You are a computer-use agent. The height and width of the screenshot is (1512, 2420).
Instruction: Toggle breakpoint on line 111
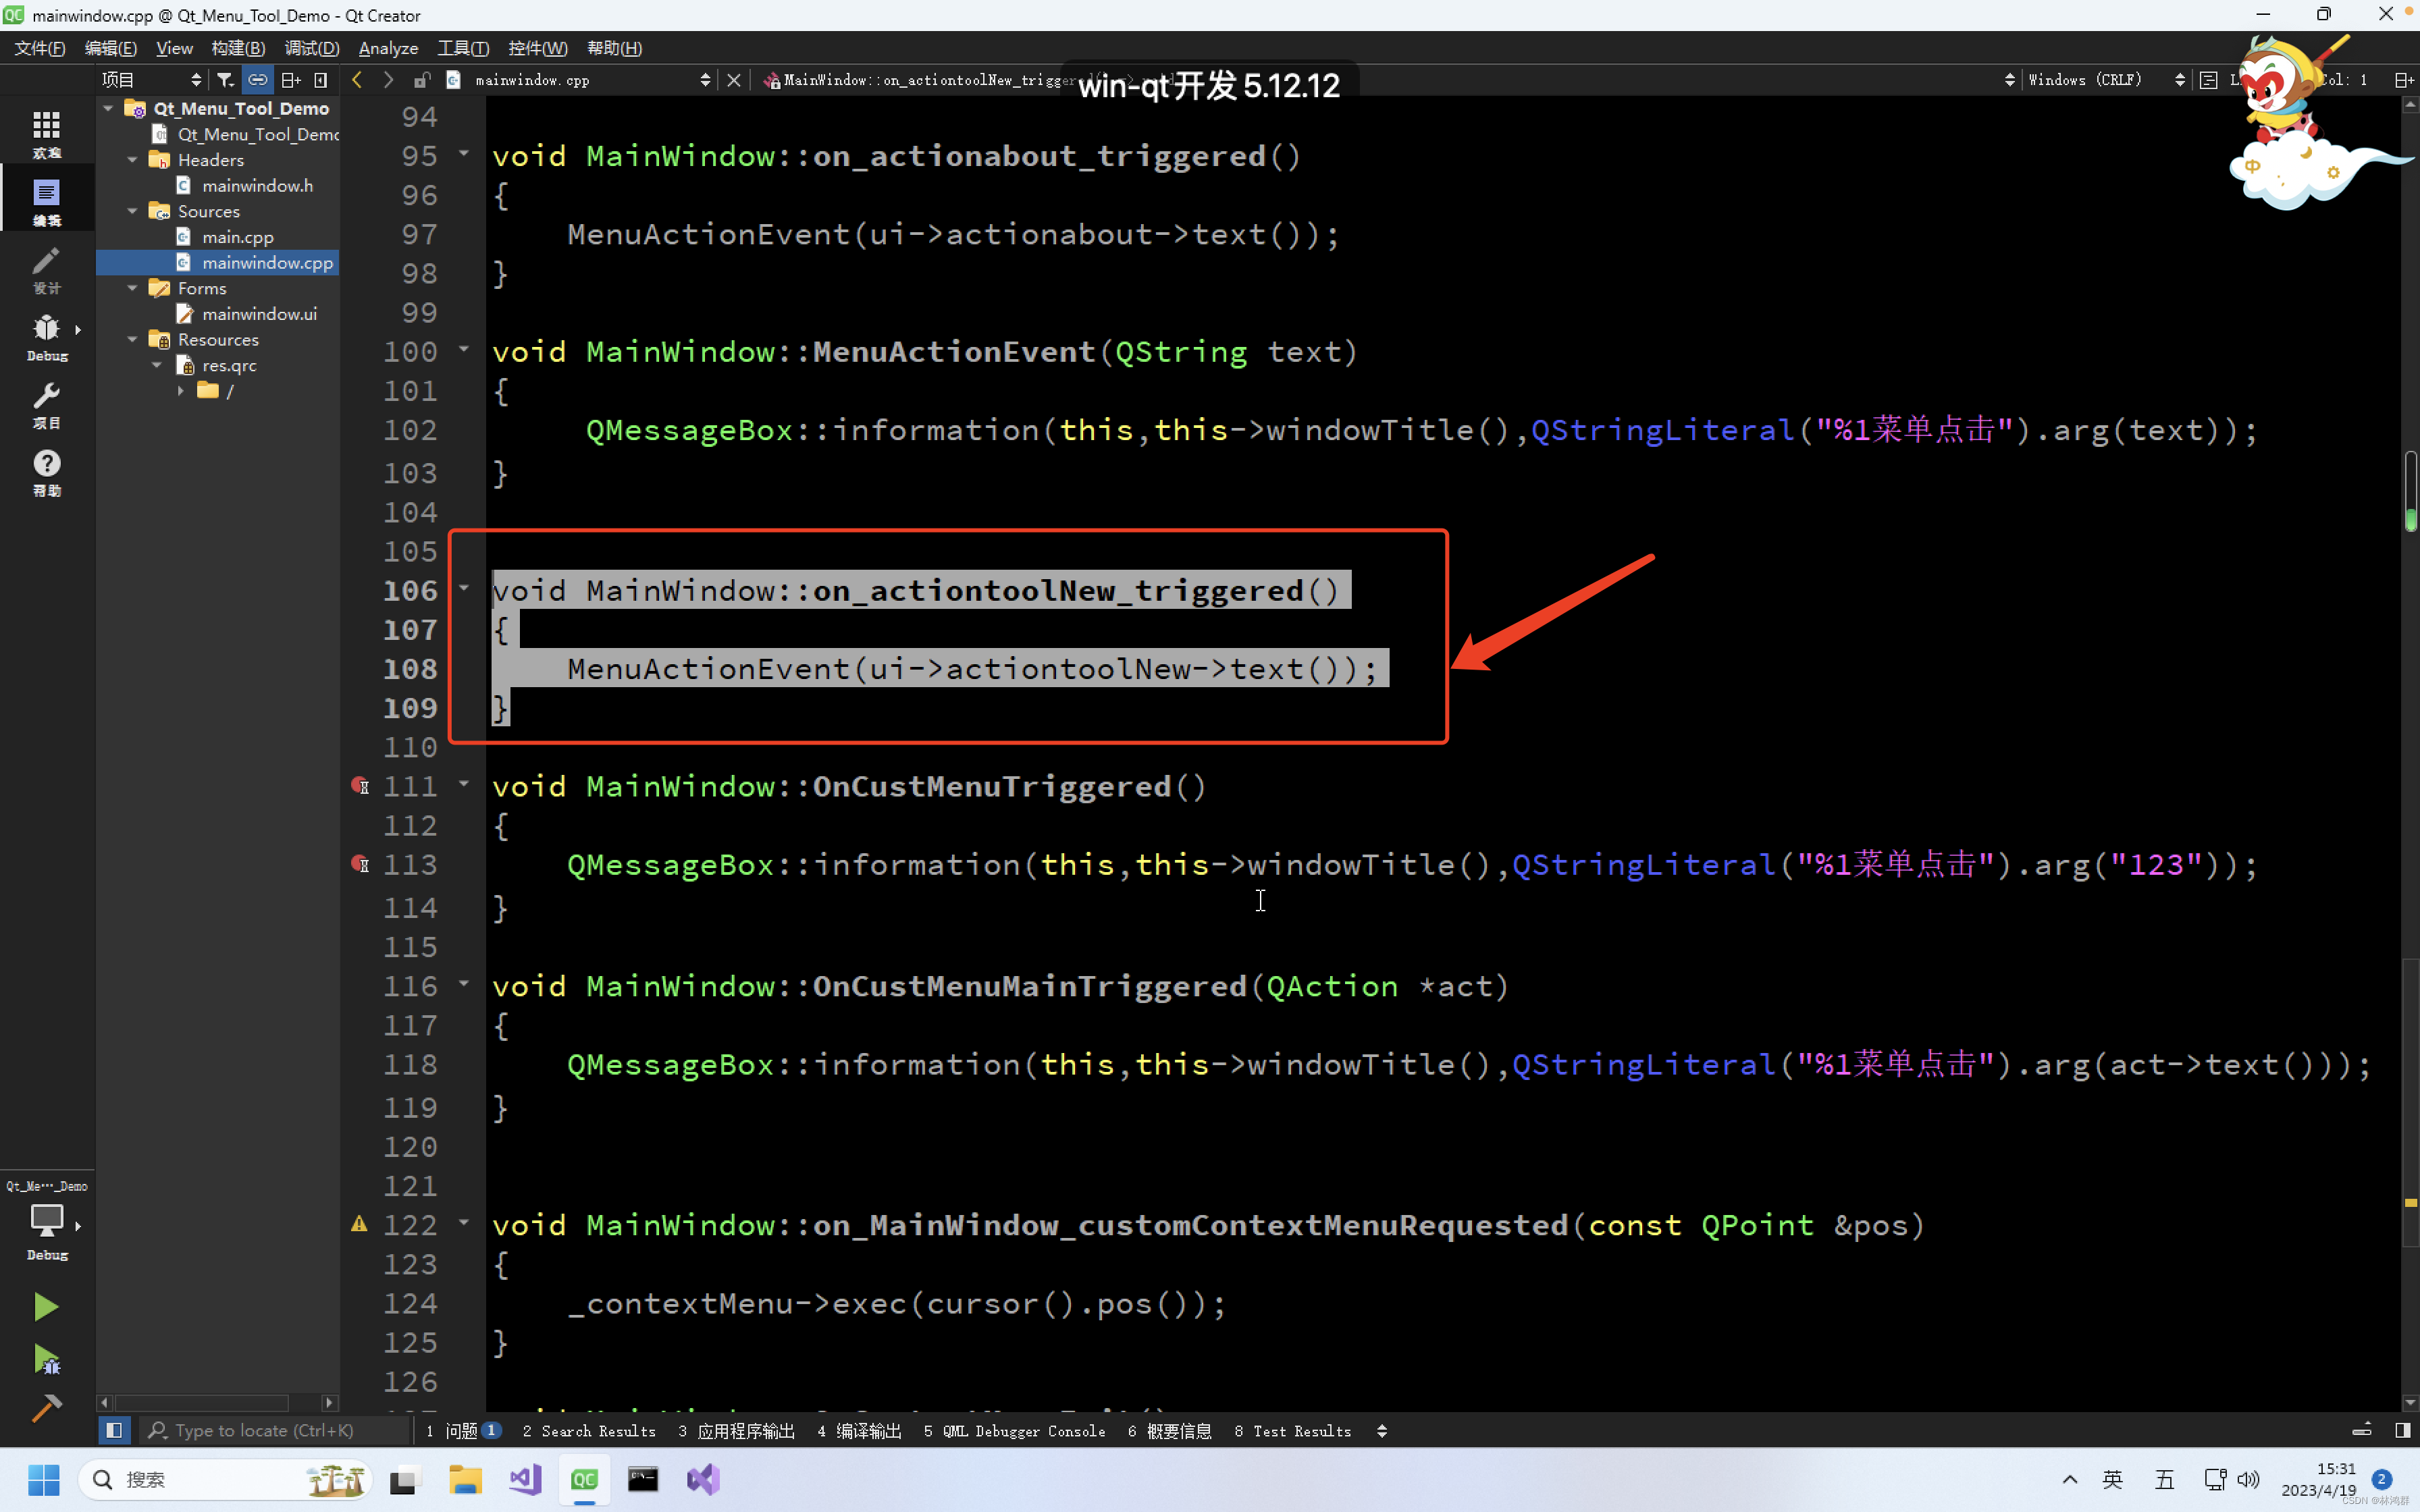tap(360, 786)
